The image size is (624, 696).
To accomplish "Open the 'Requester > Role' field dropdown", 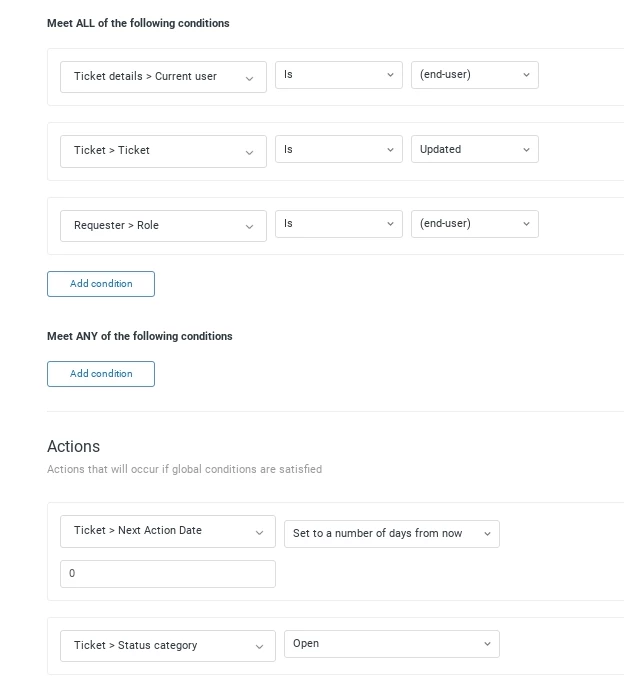I will 163,226.
